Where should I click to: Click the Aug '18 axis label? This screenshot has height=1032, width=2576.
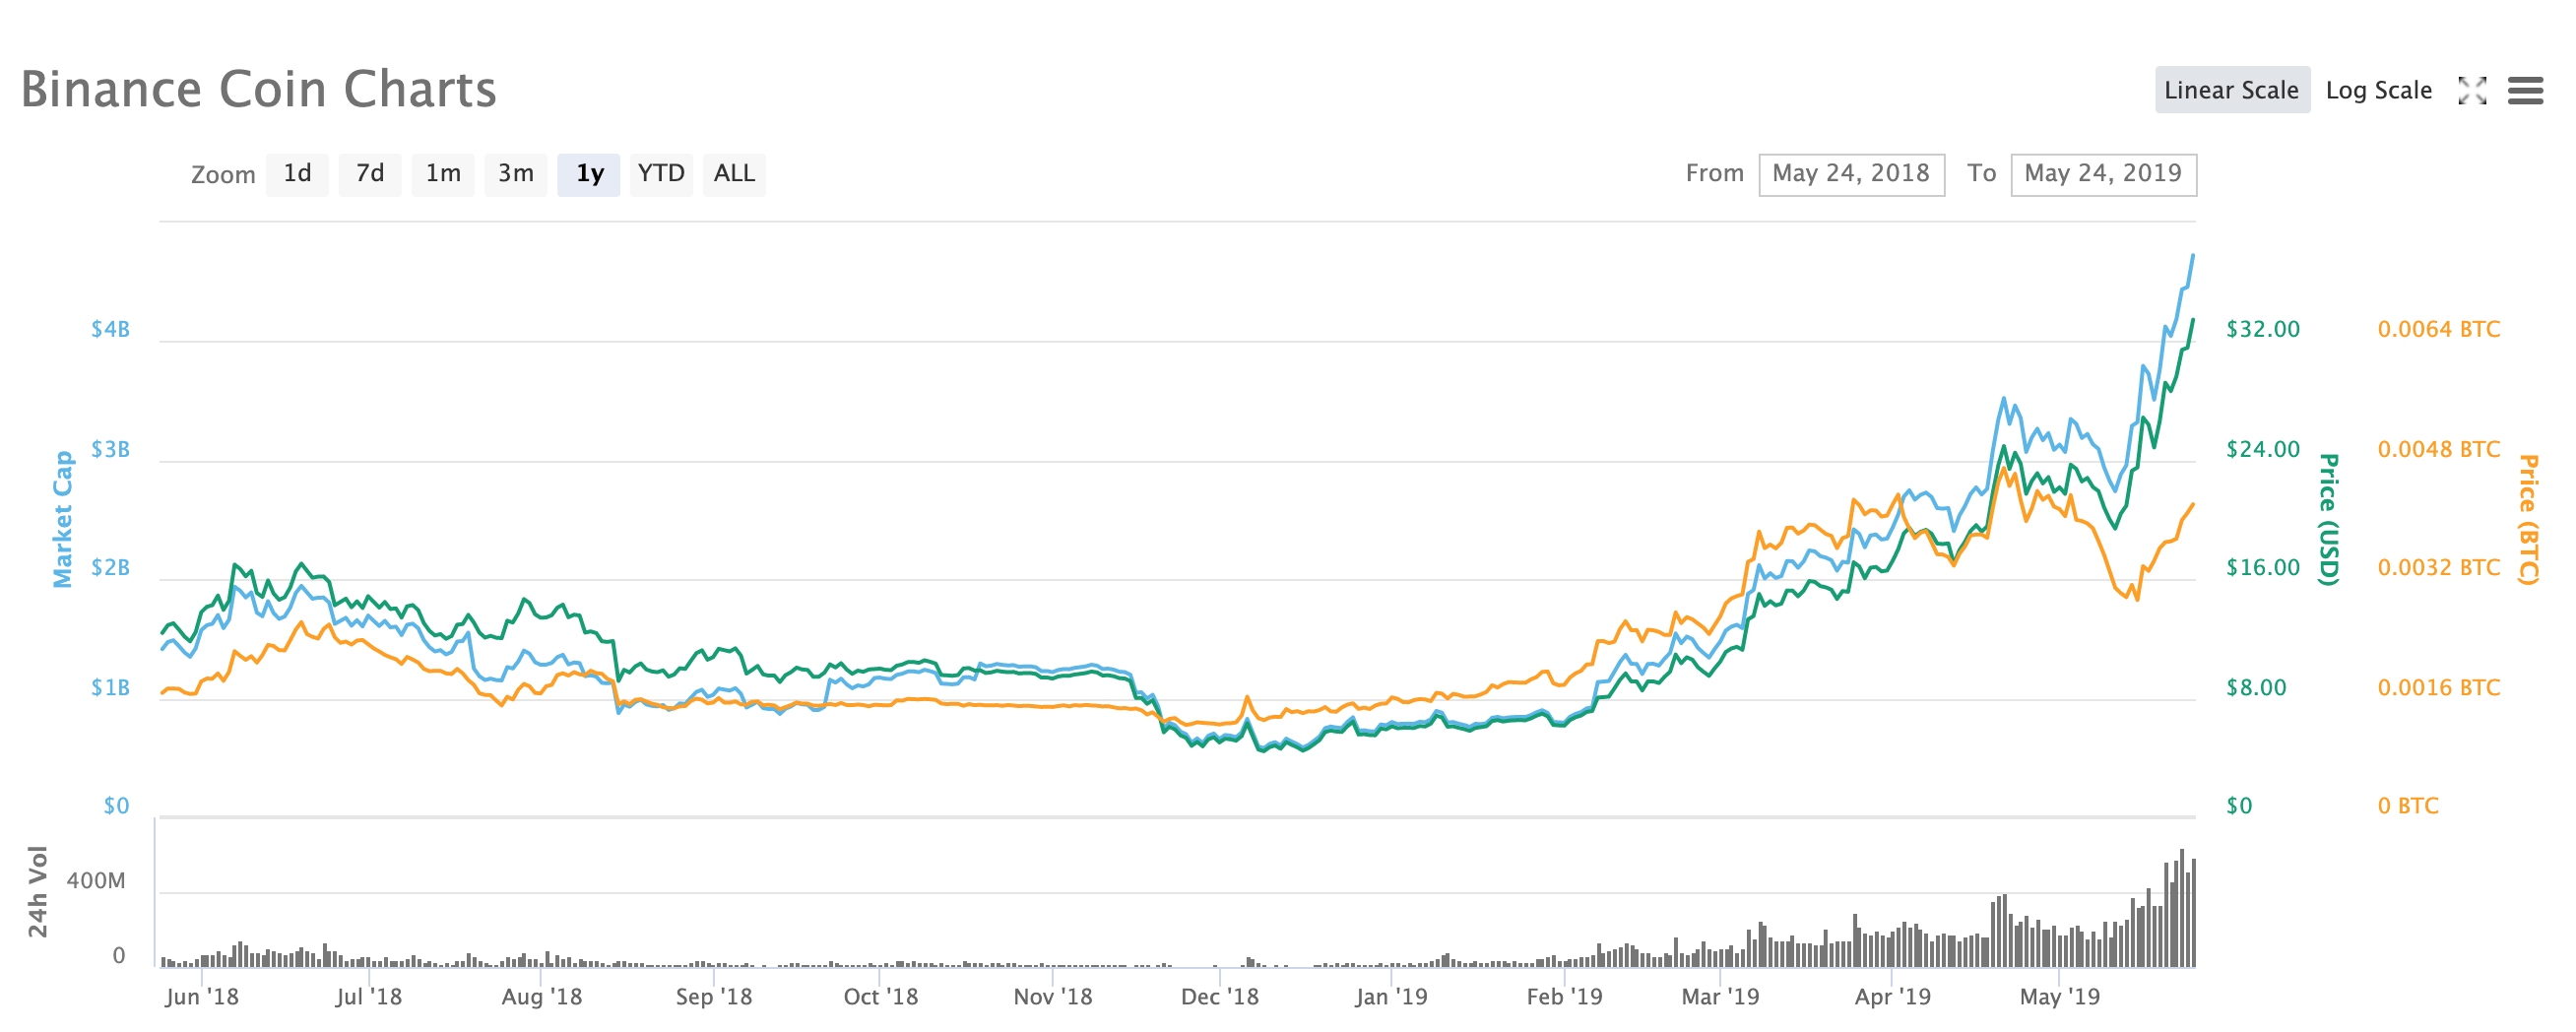coord(541,997)
